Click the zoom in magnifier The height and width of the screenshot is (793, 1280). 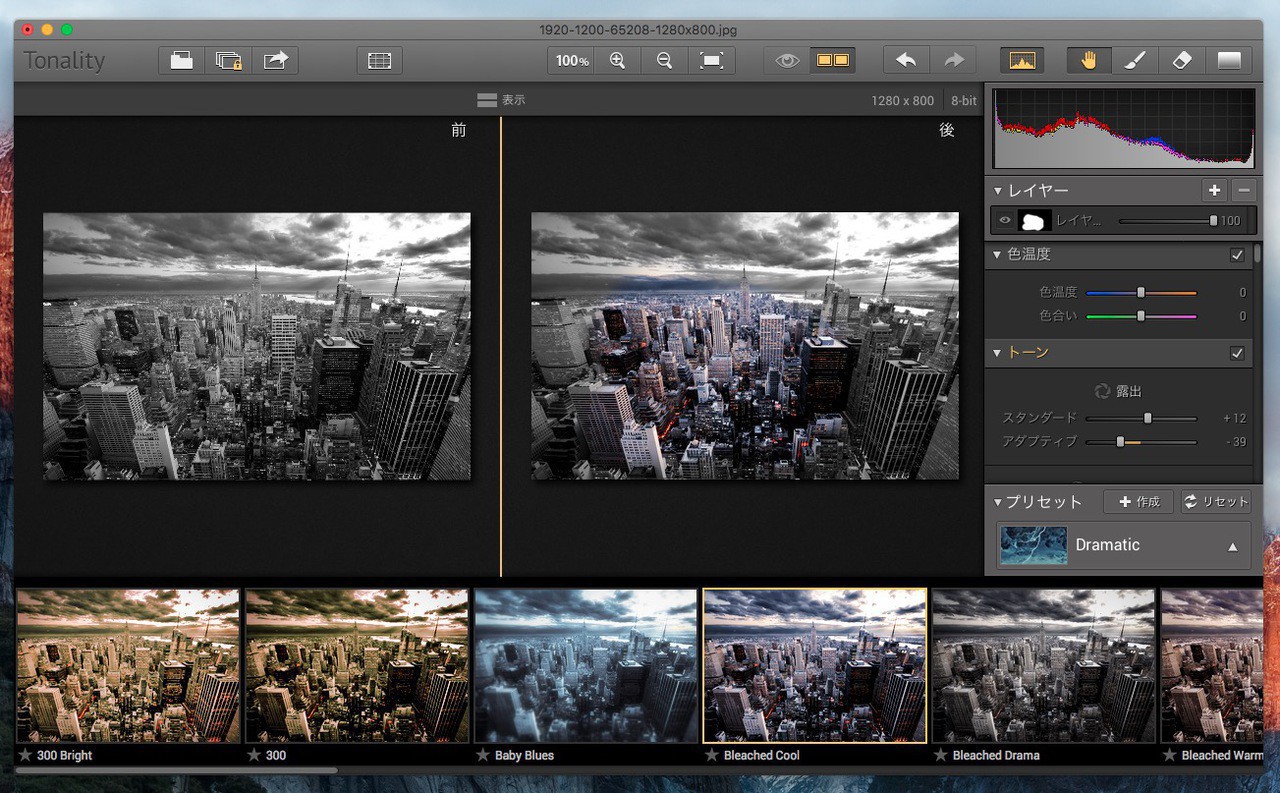[x=618, y=61]
